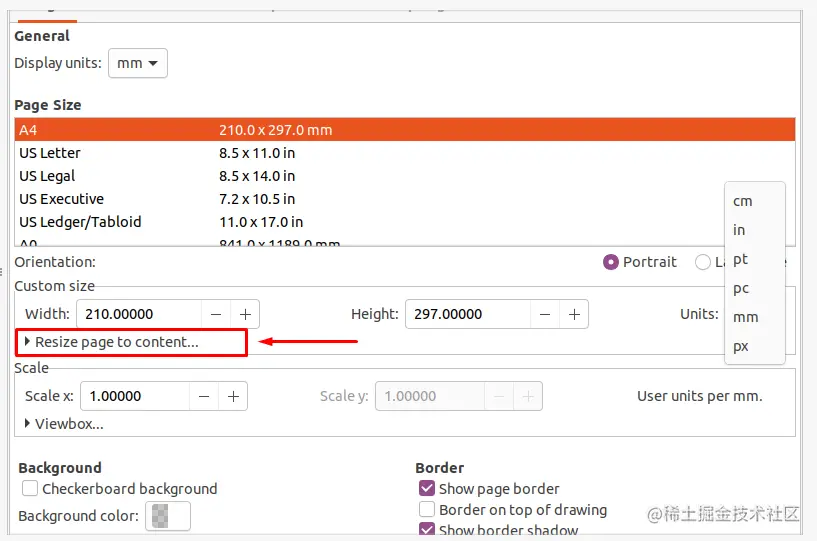Decrease the Width value
This screenshot has width=817, height=541.
[x=216, y=314]
